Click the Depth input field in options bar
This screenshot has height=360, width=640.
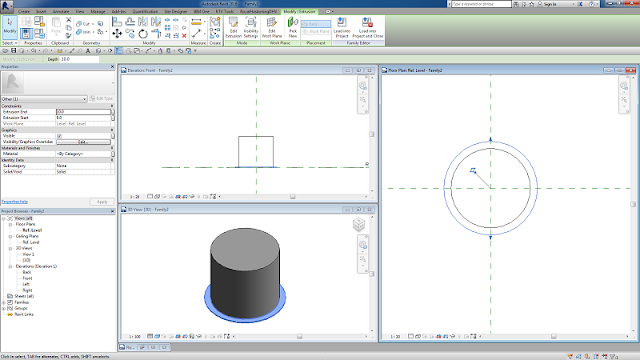point(80,59)
